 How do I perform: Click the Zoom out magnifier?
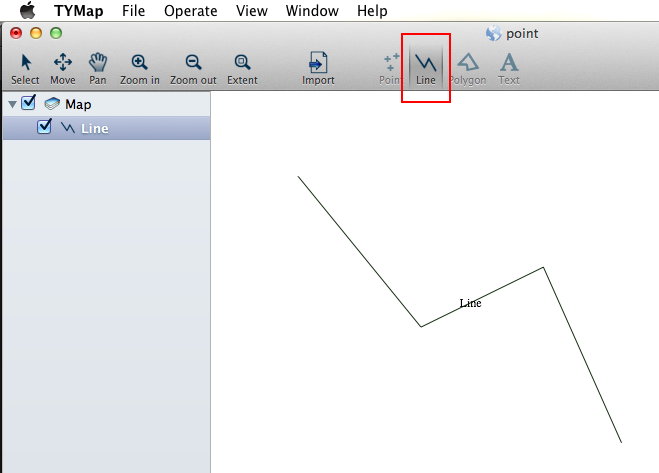click(193, 69)
